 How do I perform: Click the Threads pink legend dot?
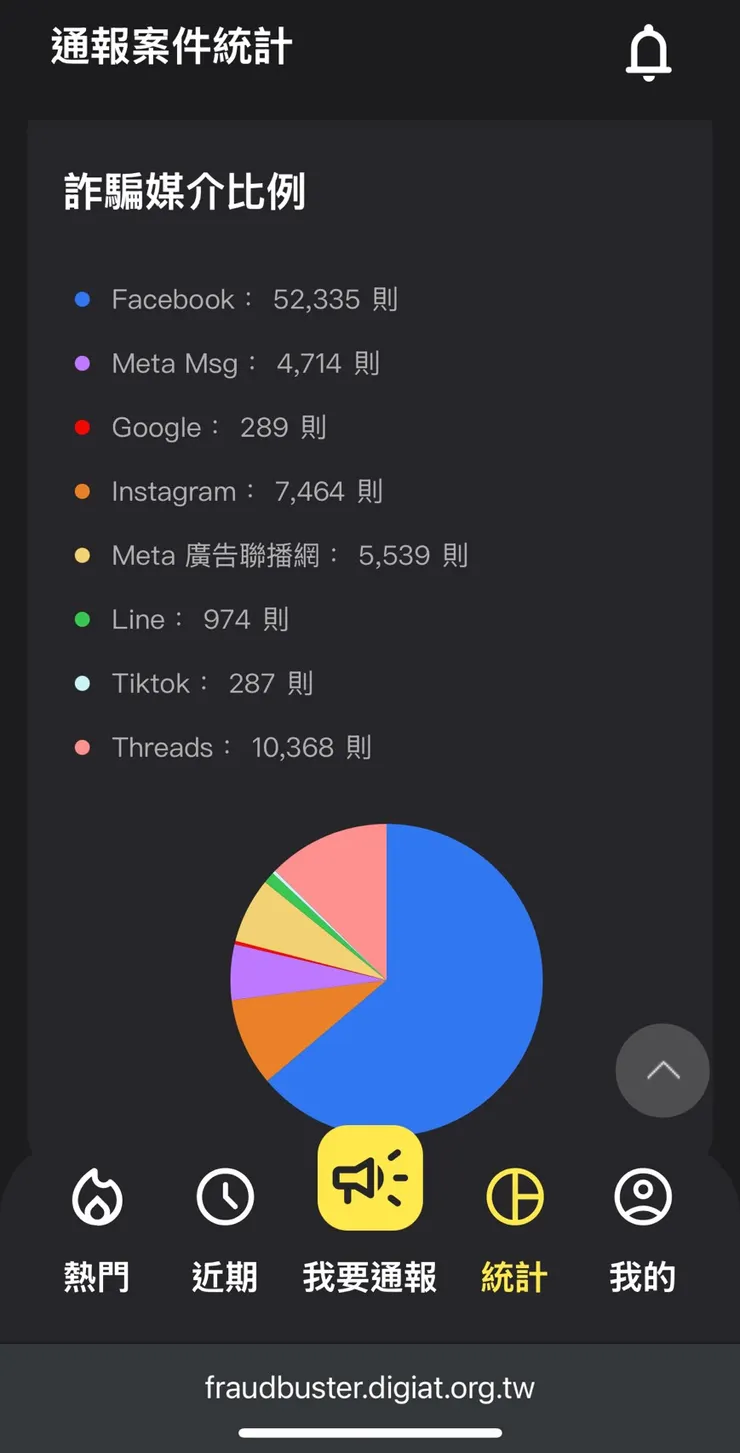pos(83,747)
